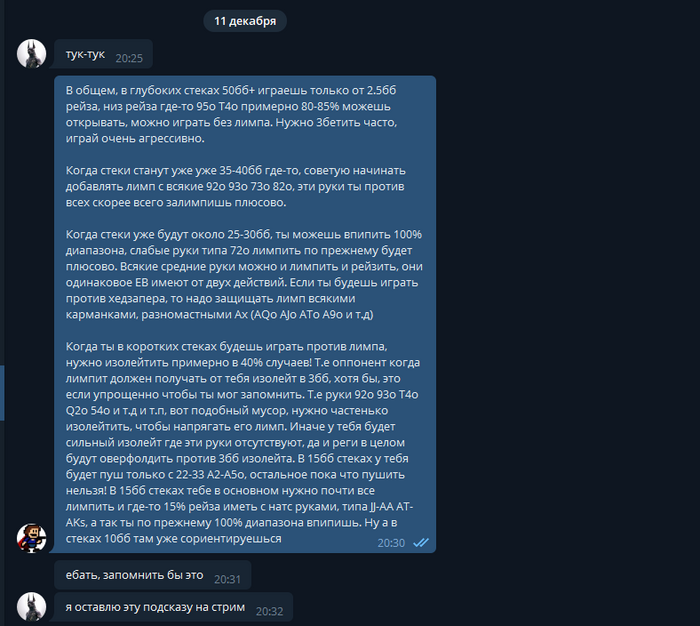
Task: Click the 20:32 timestamp
Action: [x=269, y=611]
